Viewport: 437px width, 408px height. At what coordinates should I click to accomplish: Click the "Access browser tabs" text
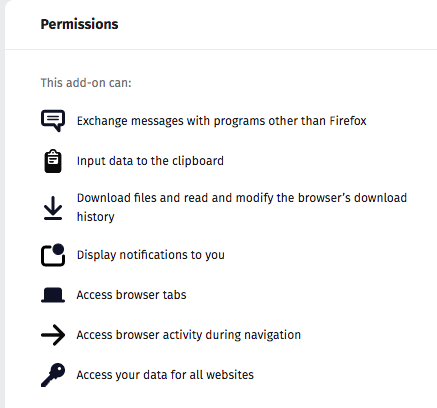click(x=131, y=295)
